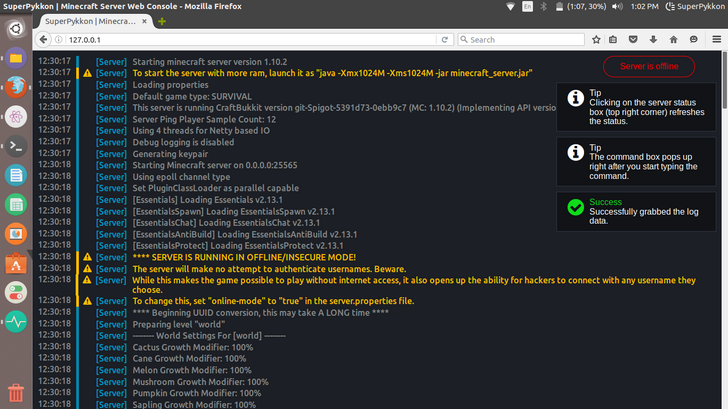Select the SuperPykkon Minecraft browser tab
728x409 pixels.
tap(90, 21)
